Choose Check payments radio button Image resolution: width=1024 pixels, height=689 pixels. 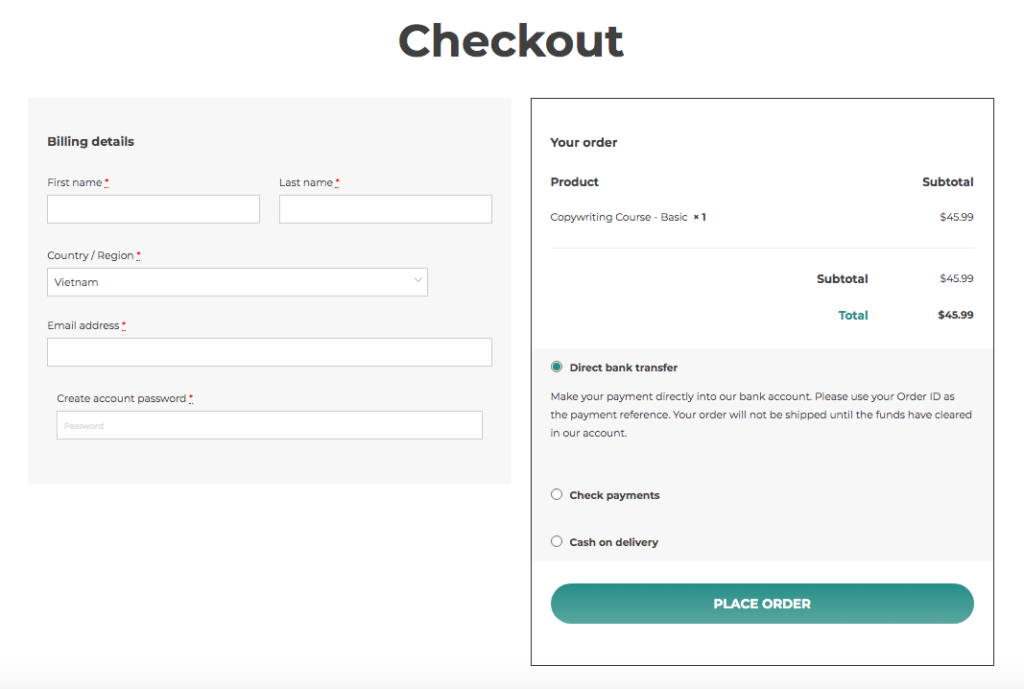click(x=556, y=494)
